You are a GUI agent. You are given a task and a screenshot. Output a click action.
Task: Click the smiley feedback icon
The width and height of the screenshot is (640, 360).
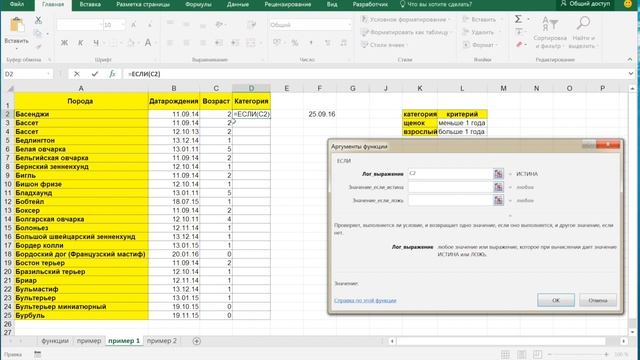(628, 4)
